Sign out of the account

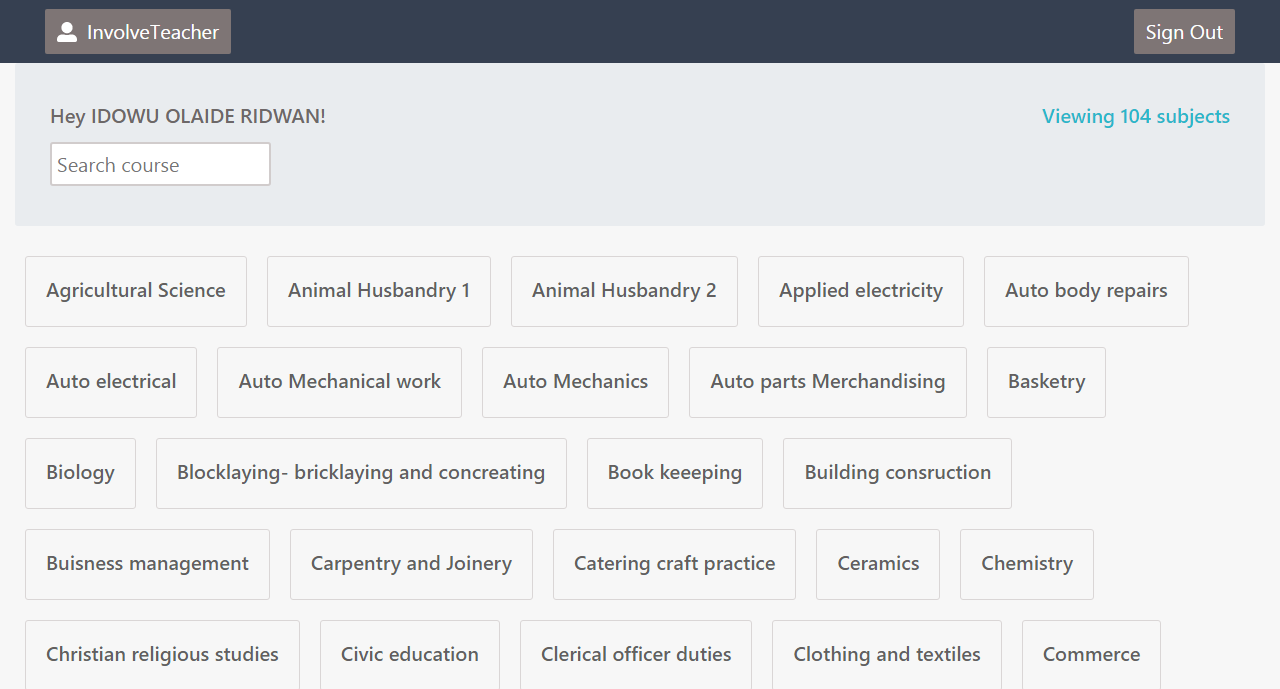point(1184,32)
